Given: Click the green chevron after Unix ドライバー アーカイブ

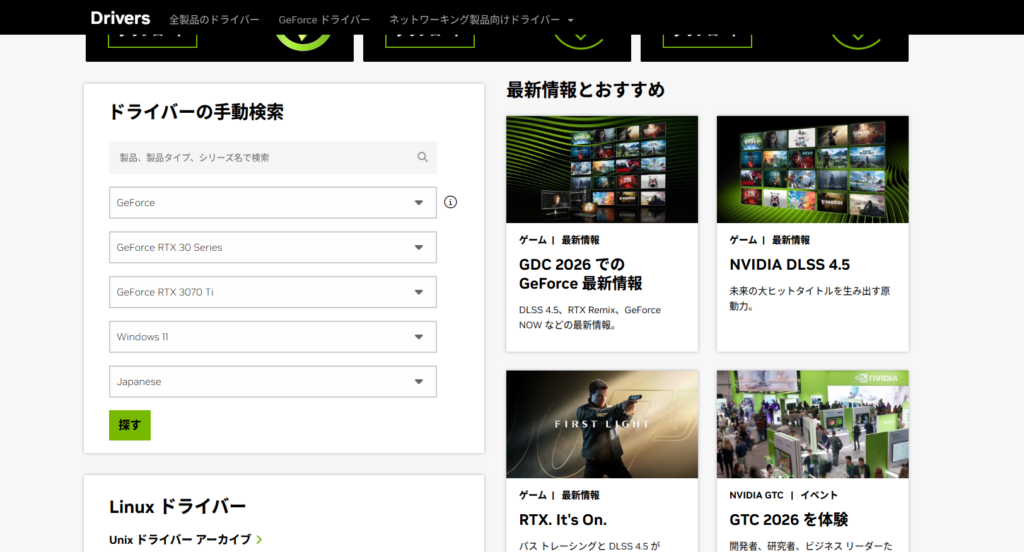Looking at the screenshot, I should [259, 540].
